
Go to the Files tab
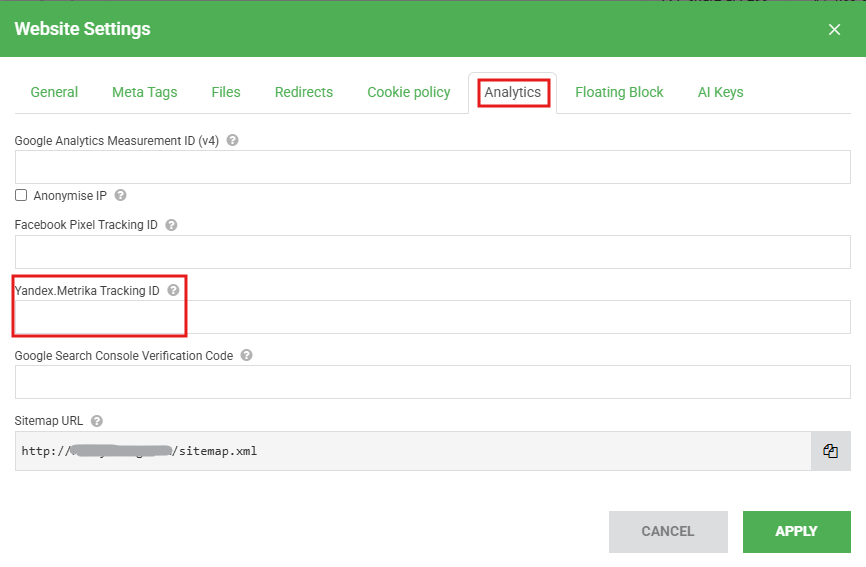point(226,92)
